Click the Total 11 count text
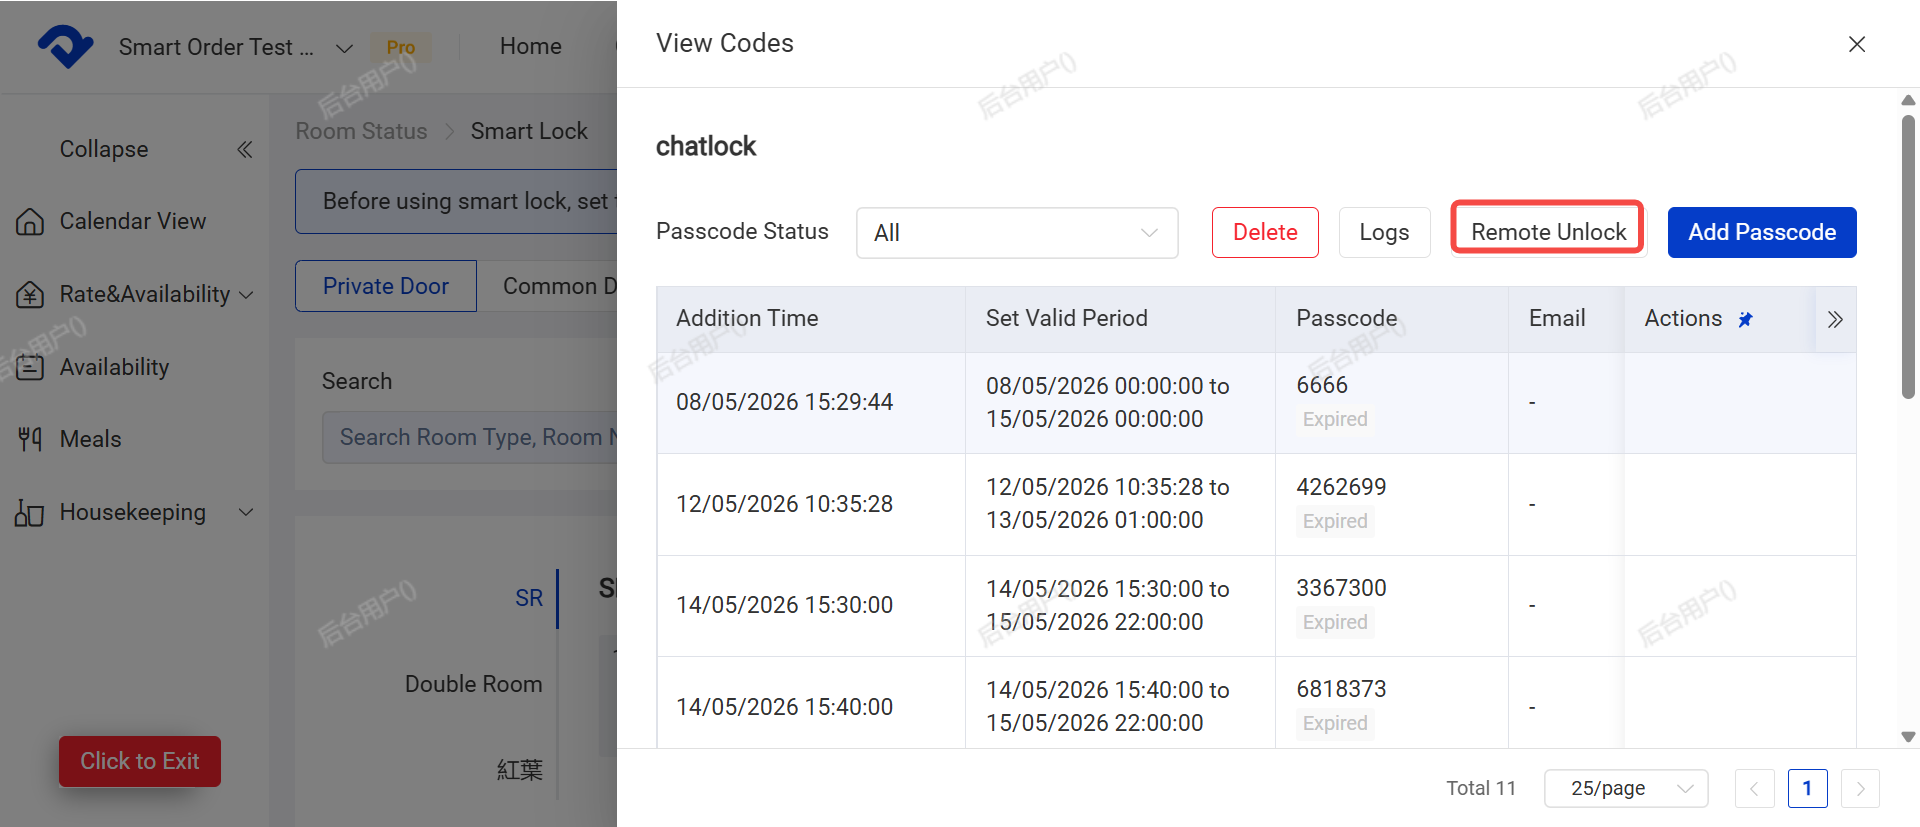The image size is (1920, 827). pos(1480,788)
